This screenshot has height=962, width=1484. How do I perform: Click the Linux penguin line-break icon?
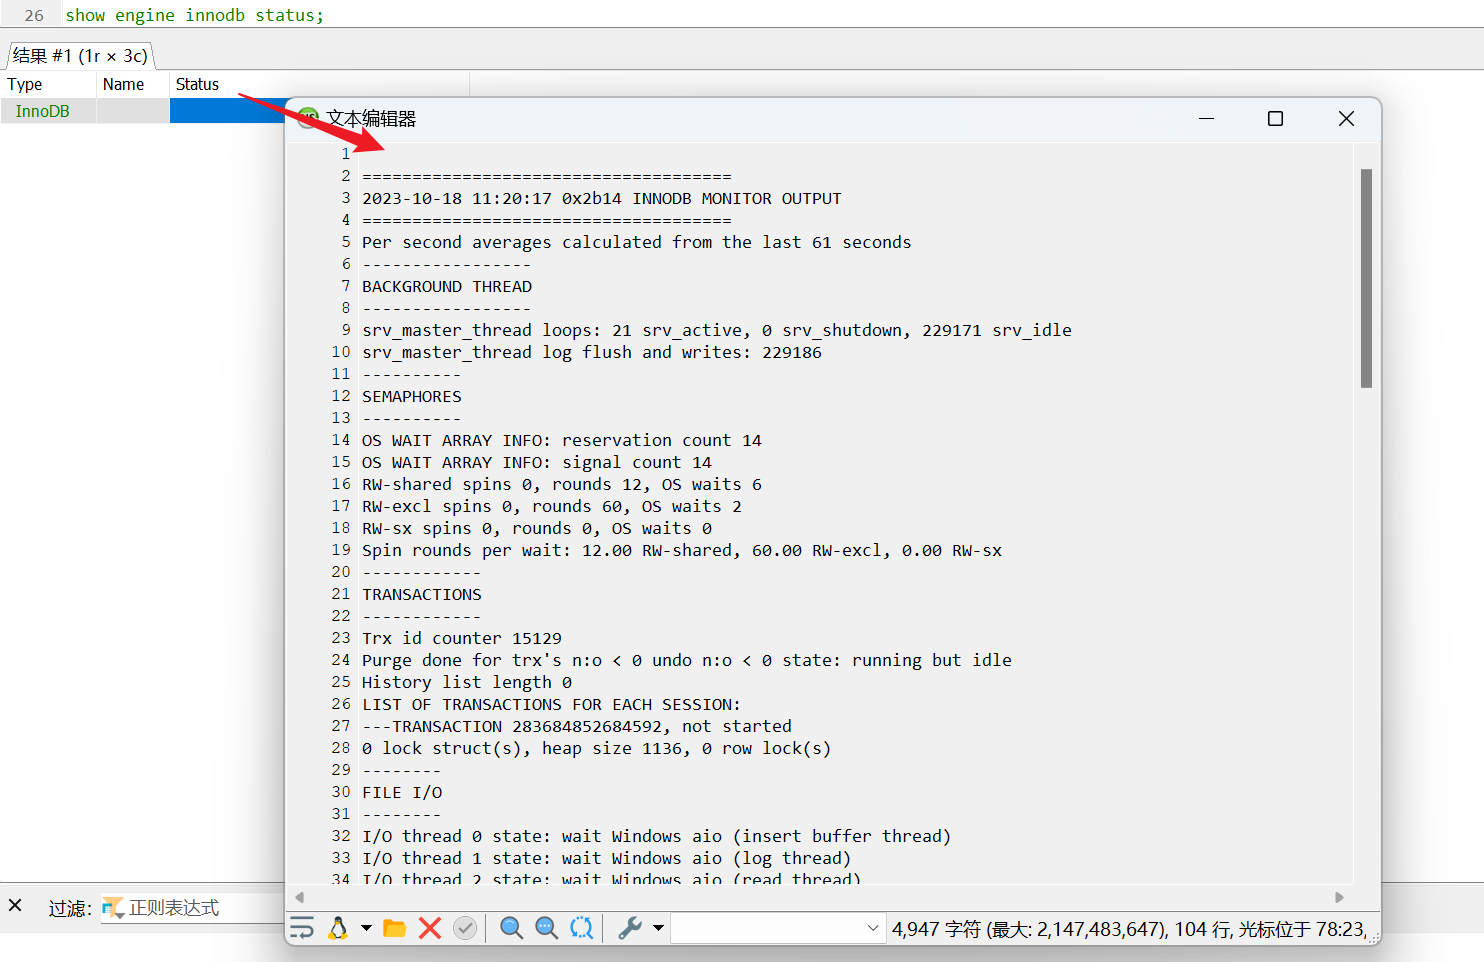pos(338,928)
